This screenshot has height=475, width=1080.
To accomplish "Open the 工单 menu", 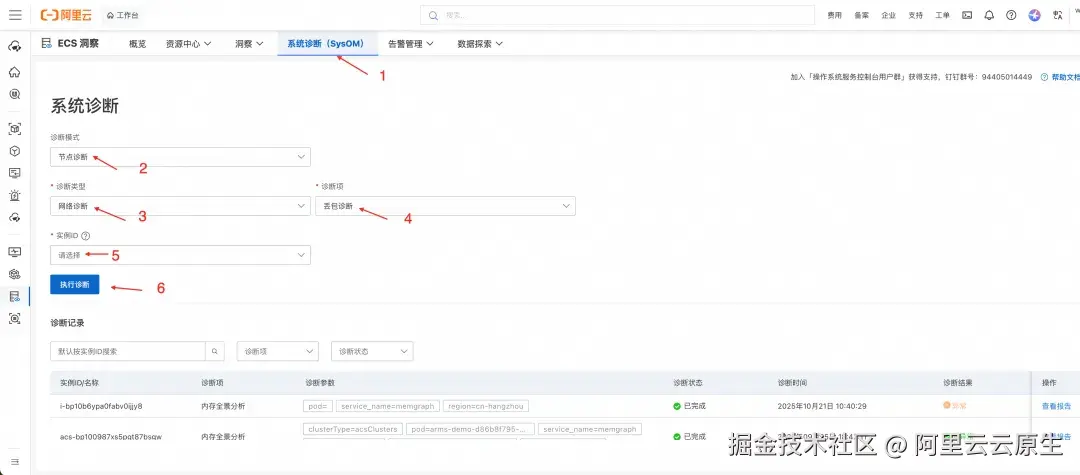I will point(942,14).
